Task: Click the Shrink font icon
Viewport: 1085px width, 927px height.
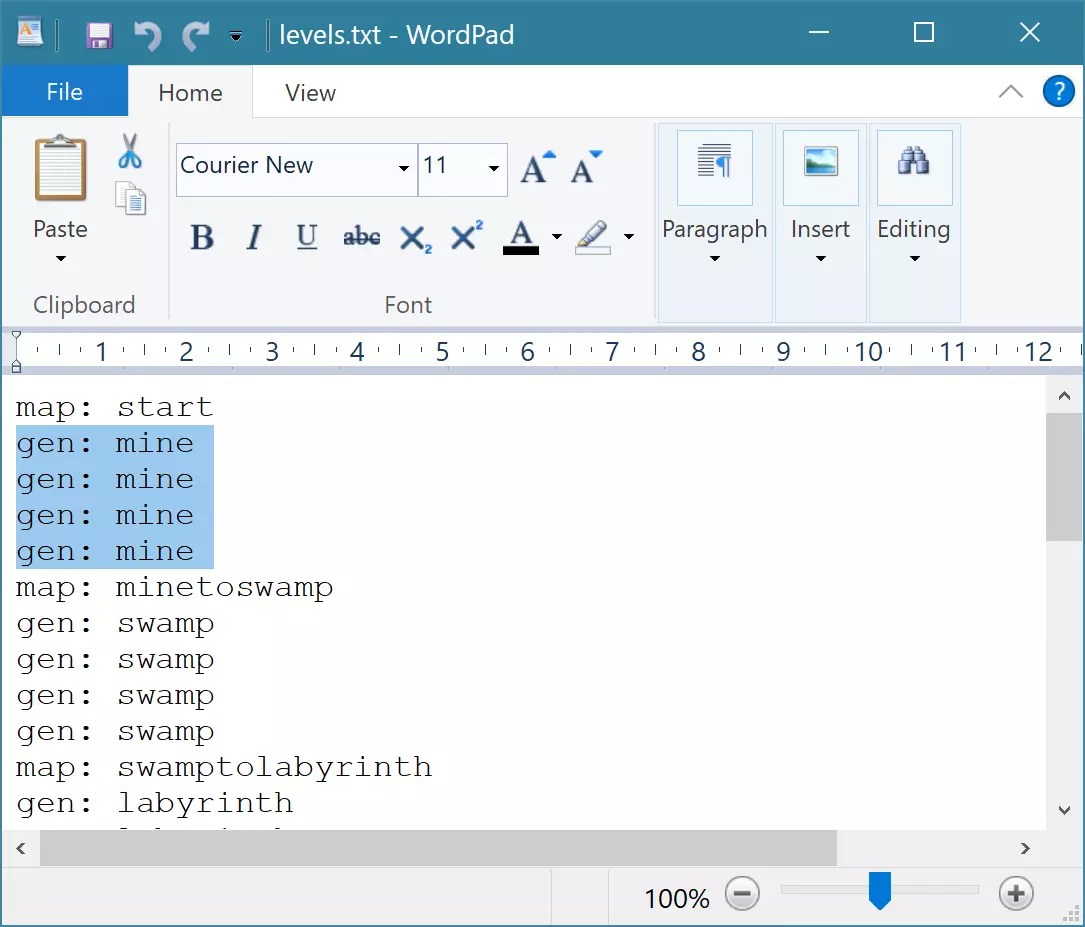Action: (586, 168)
